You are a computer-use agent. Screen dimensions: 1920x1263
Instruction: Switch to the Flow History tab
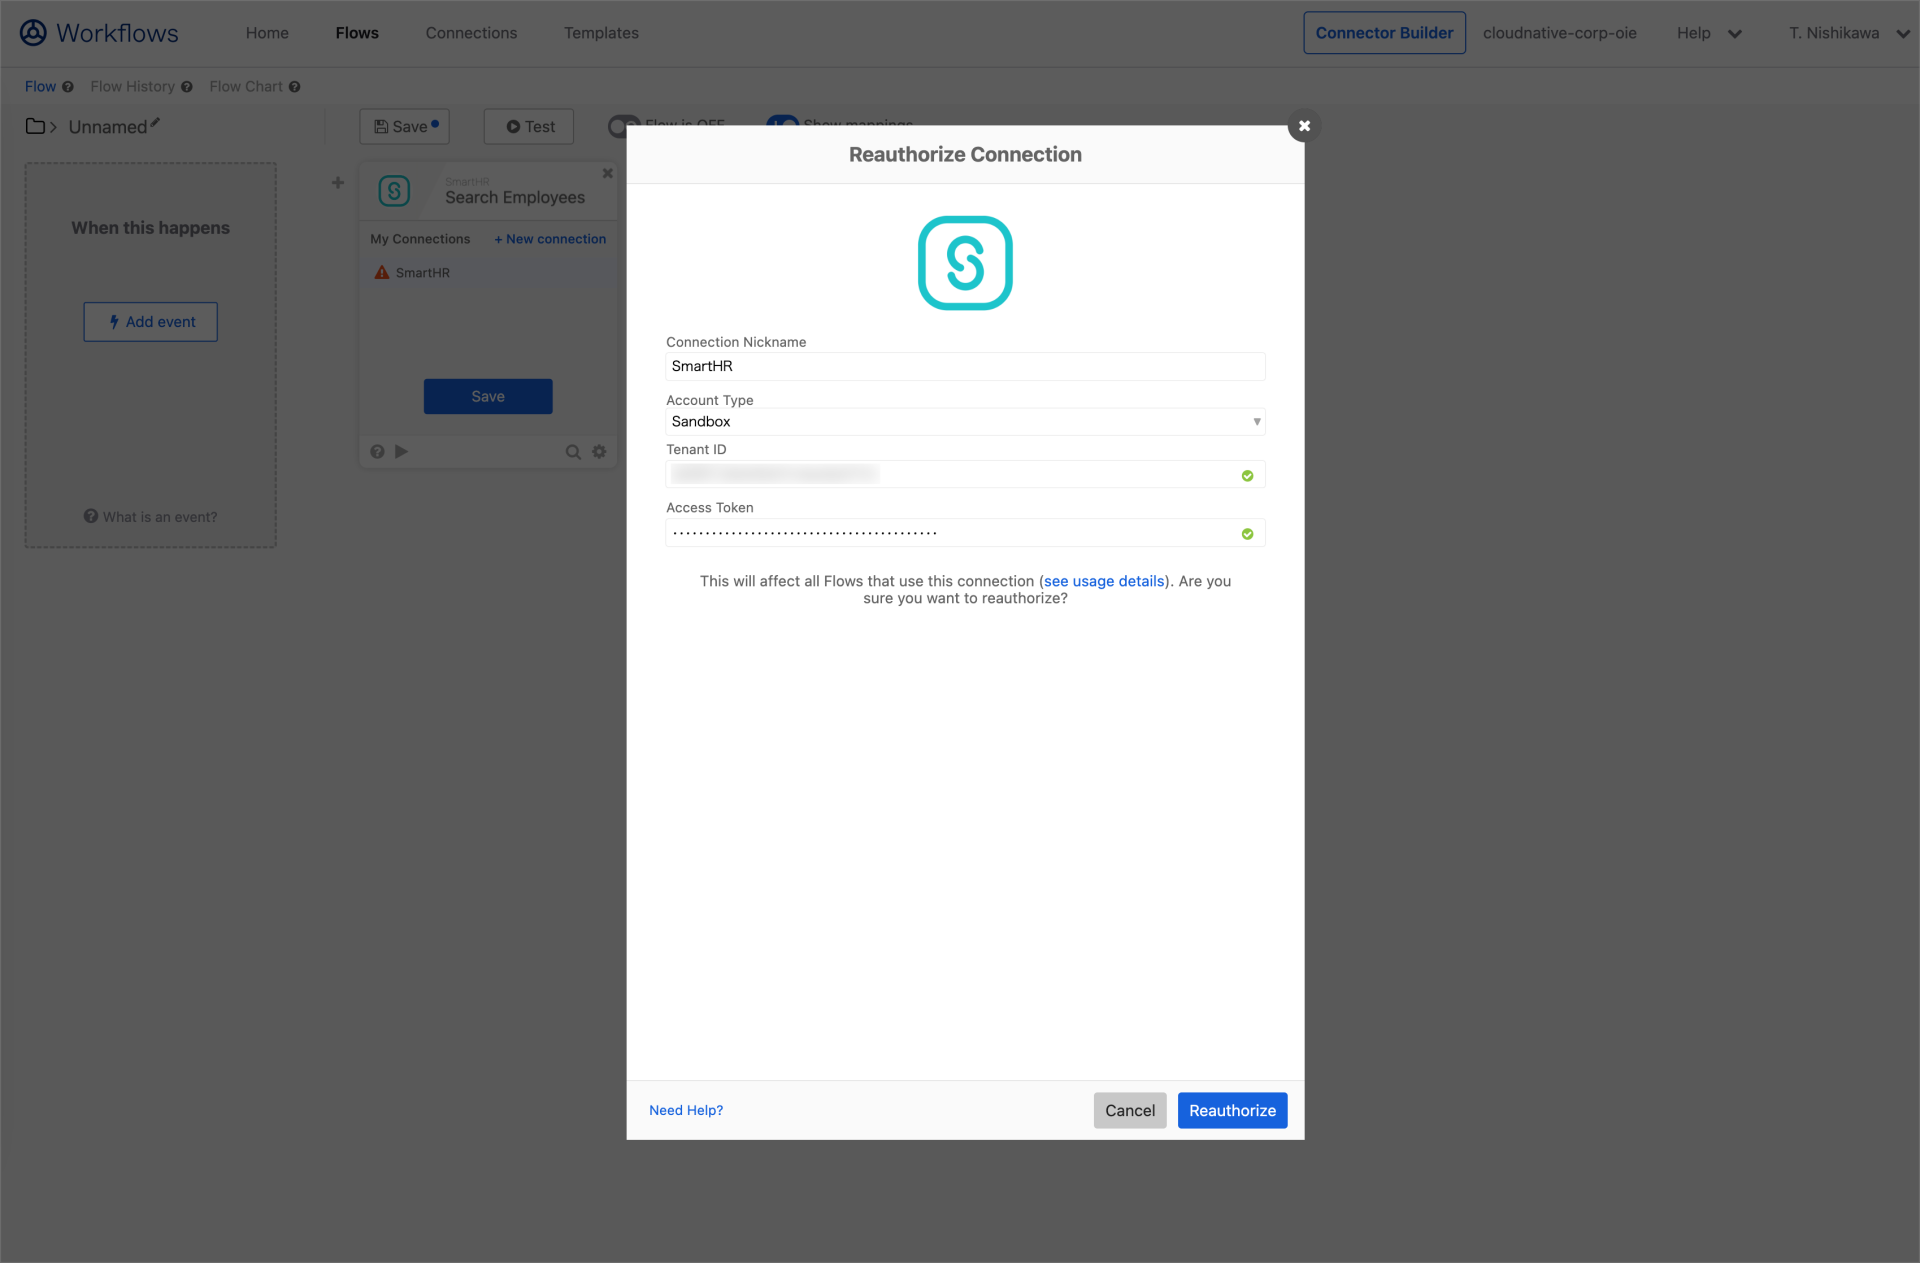pos(131,86)
